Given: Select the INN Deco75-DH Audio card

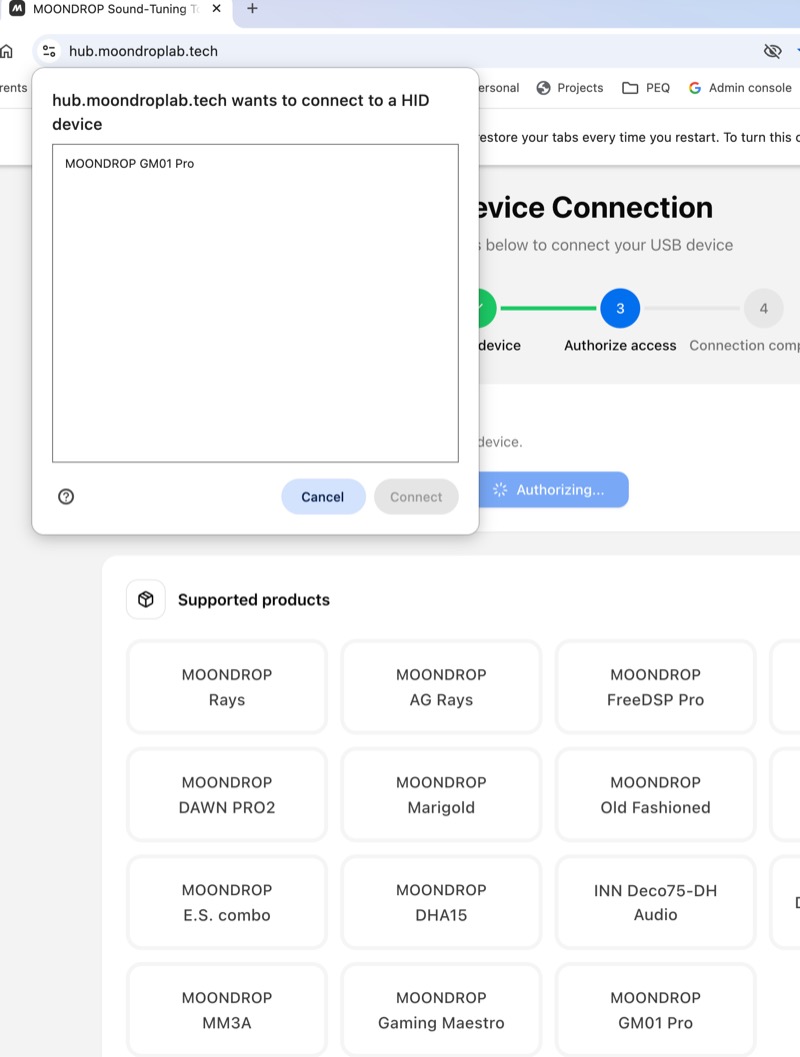Looking at the screenshot, I should click(656, 902).
